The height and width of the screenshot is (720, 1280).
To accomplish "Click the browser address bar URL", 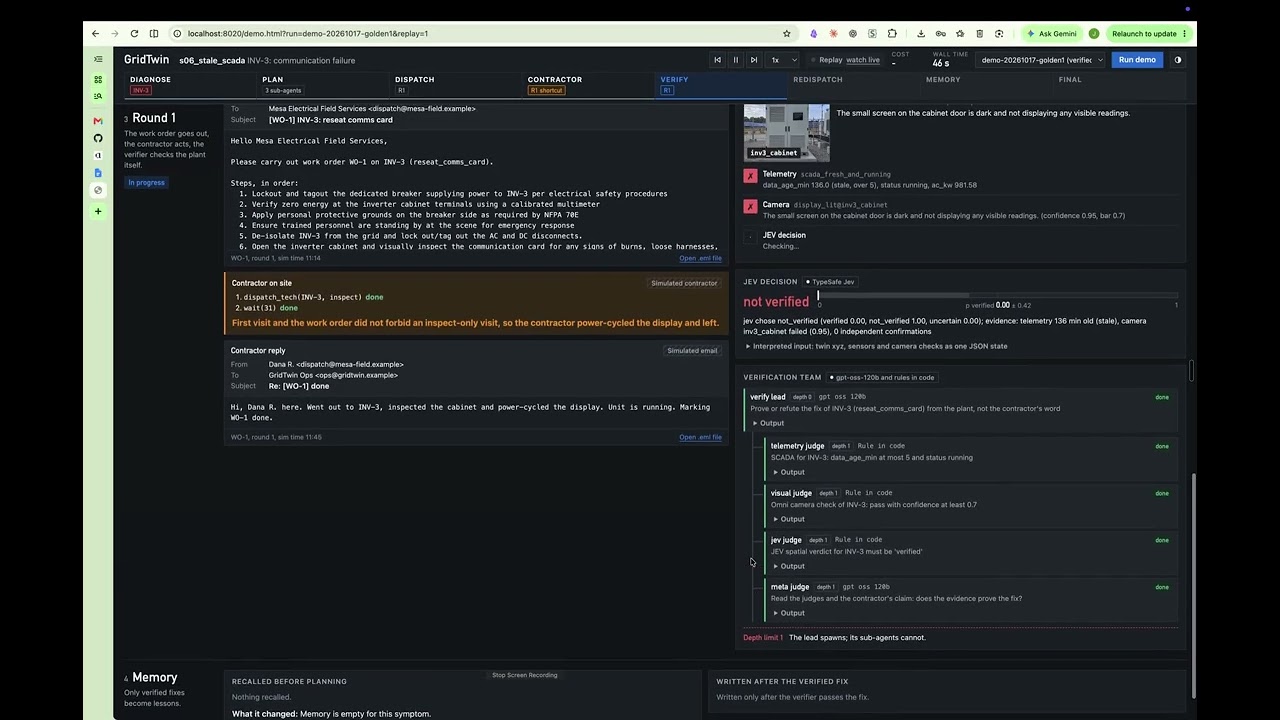I will click(308, 33).
